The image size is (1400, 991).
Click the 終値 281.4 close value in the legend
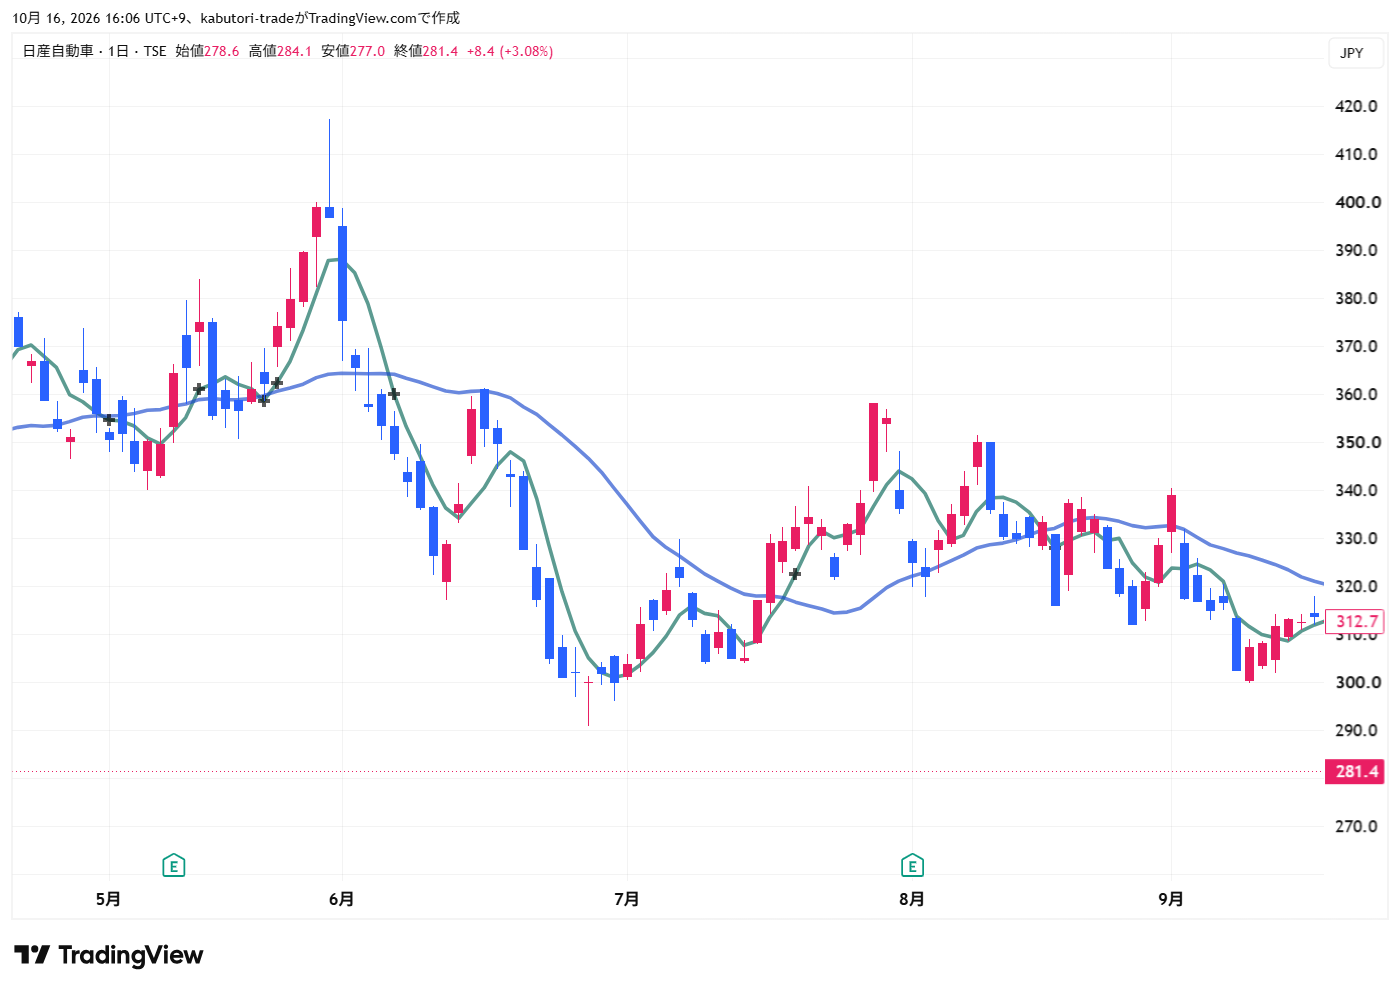click(426, 51)
